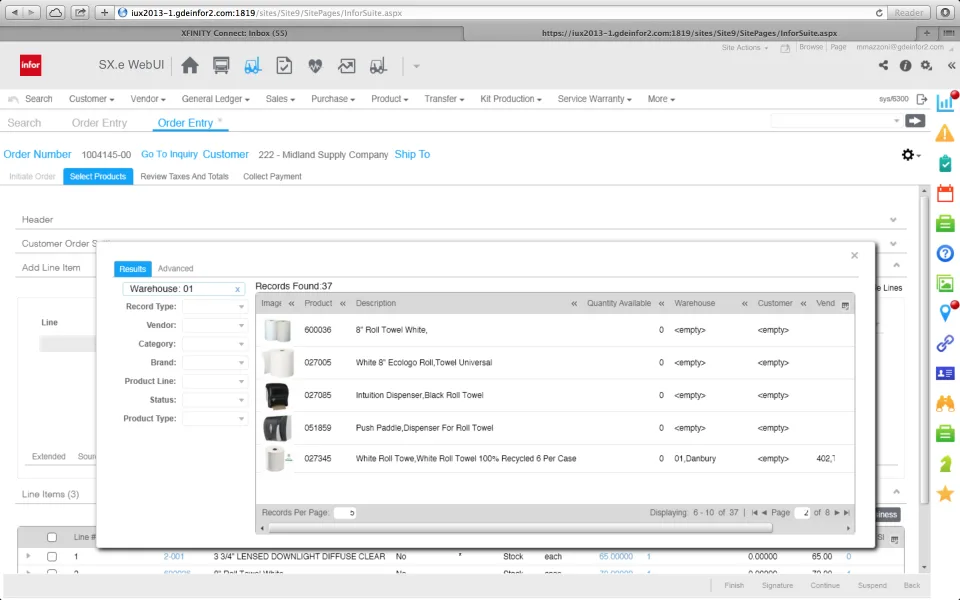
Task: Switch to the Results tab
Action: tap(132, 269)
